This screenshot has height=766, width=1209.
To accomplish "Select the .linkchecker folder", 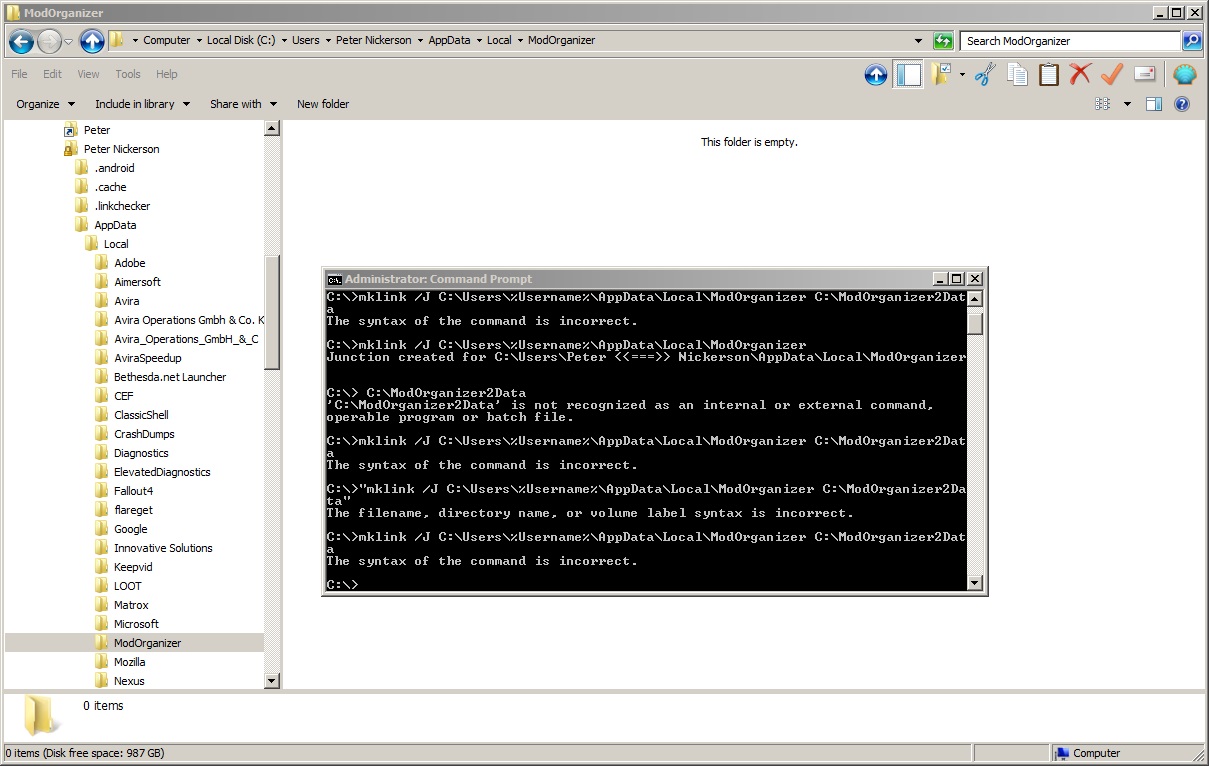I will pyautogui.click(x=122, y=206).
